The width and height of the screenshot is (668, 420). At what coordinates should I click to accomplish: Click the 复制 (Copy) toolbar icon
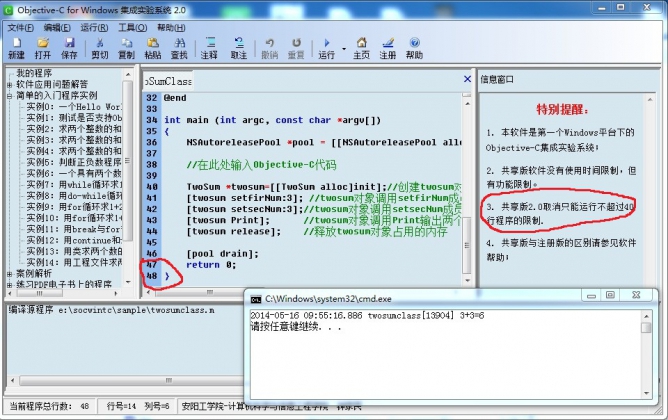coord(126,46)
